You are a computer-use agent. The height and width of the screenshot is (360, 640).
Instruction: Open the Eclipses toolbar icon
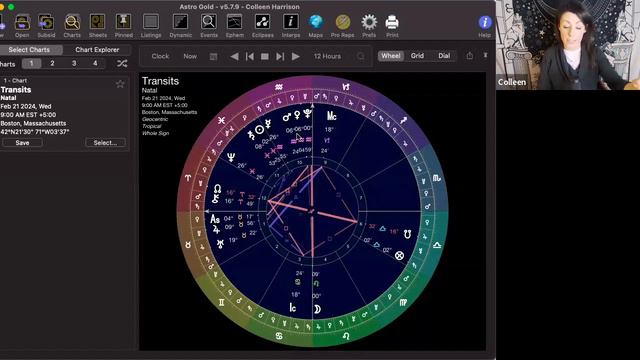click(x=262, y=22)
